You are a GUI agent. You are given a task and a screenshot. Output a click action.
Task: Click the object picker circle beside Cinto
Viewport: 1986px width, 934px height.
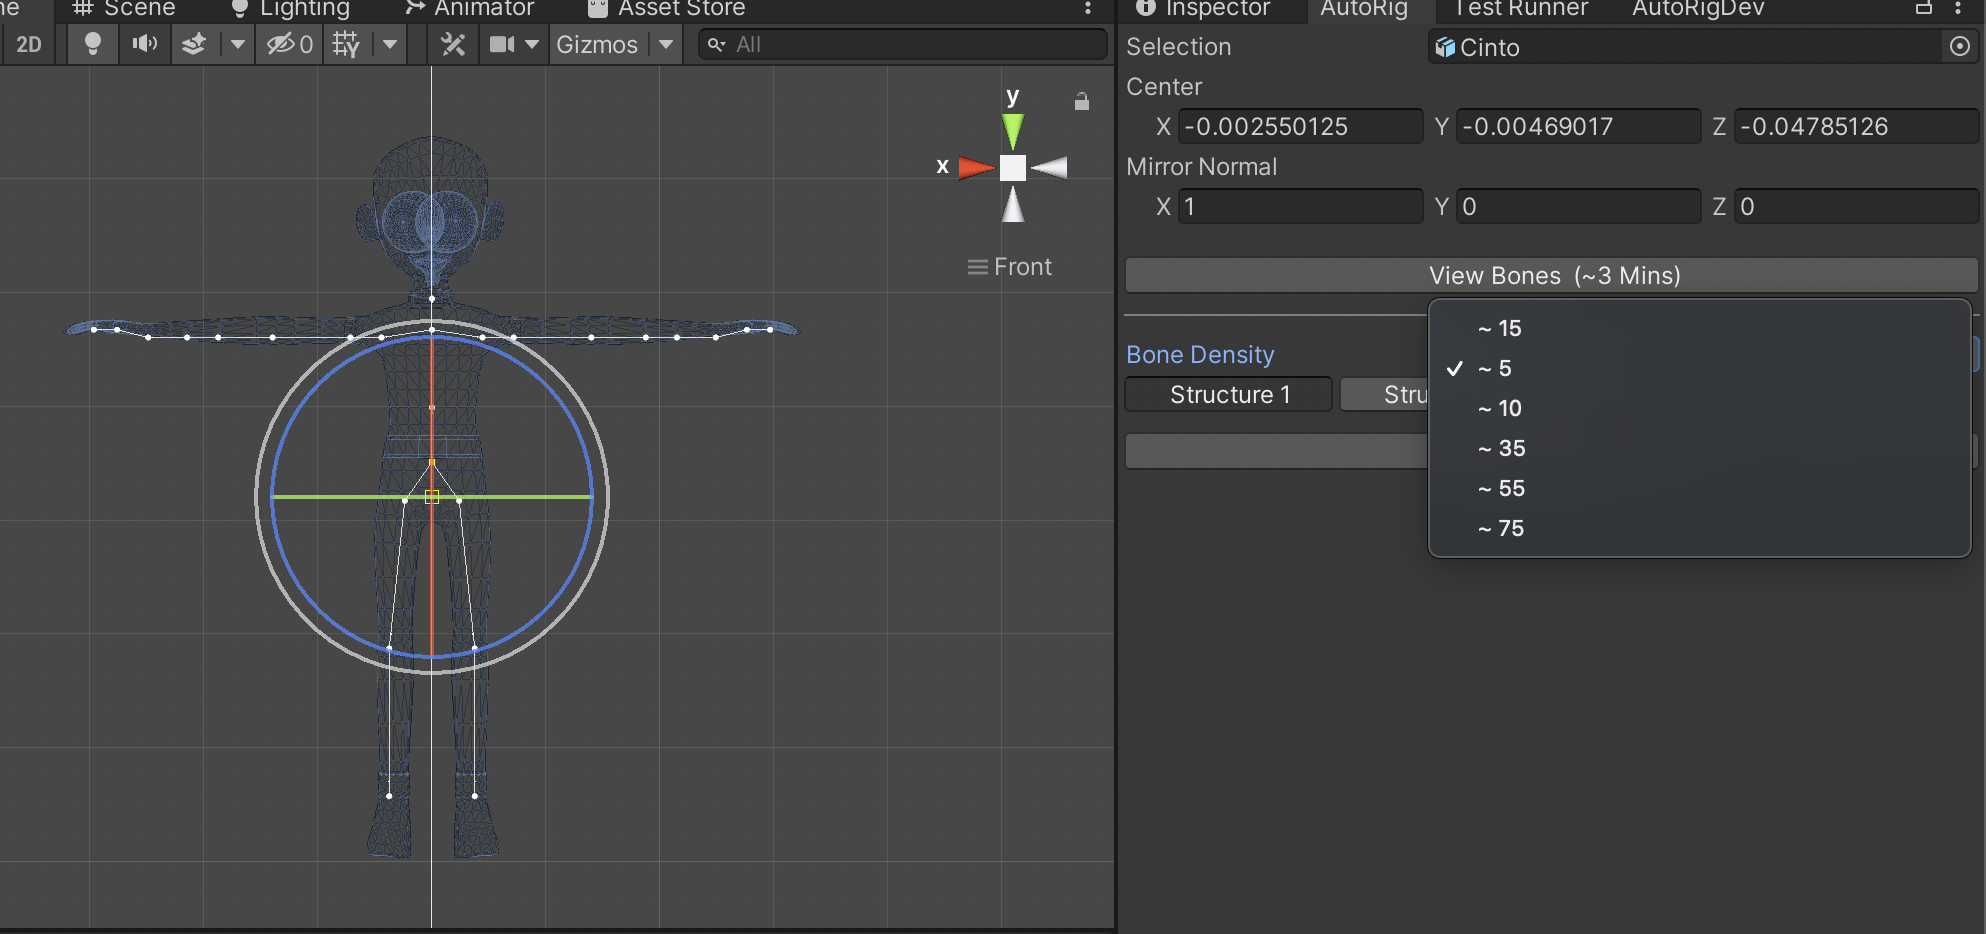(x=1959, y=47)
